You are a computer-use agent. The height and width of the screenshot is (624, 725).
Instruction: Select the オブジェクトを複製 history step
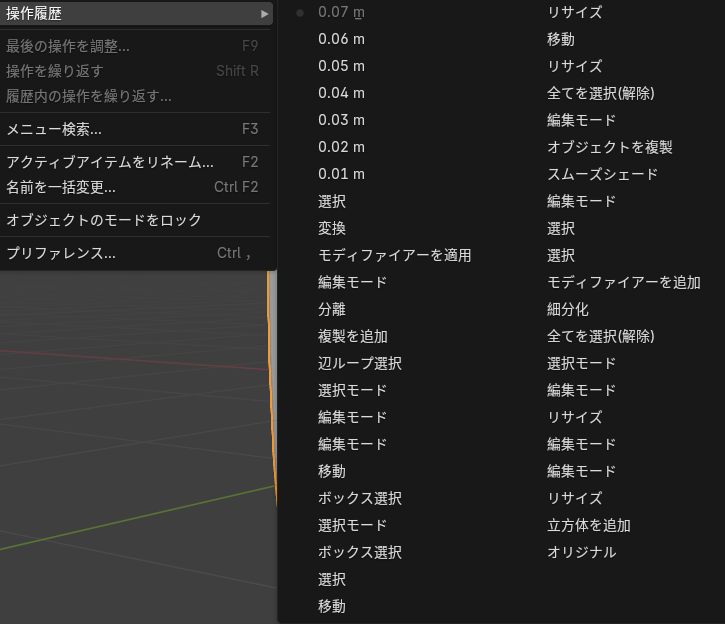pos(609,147)
